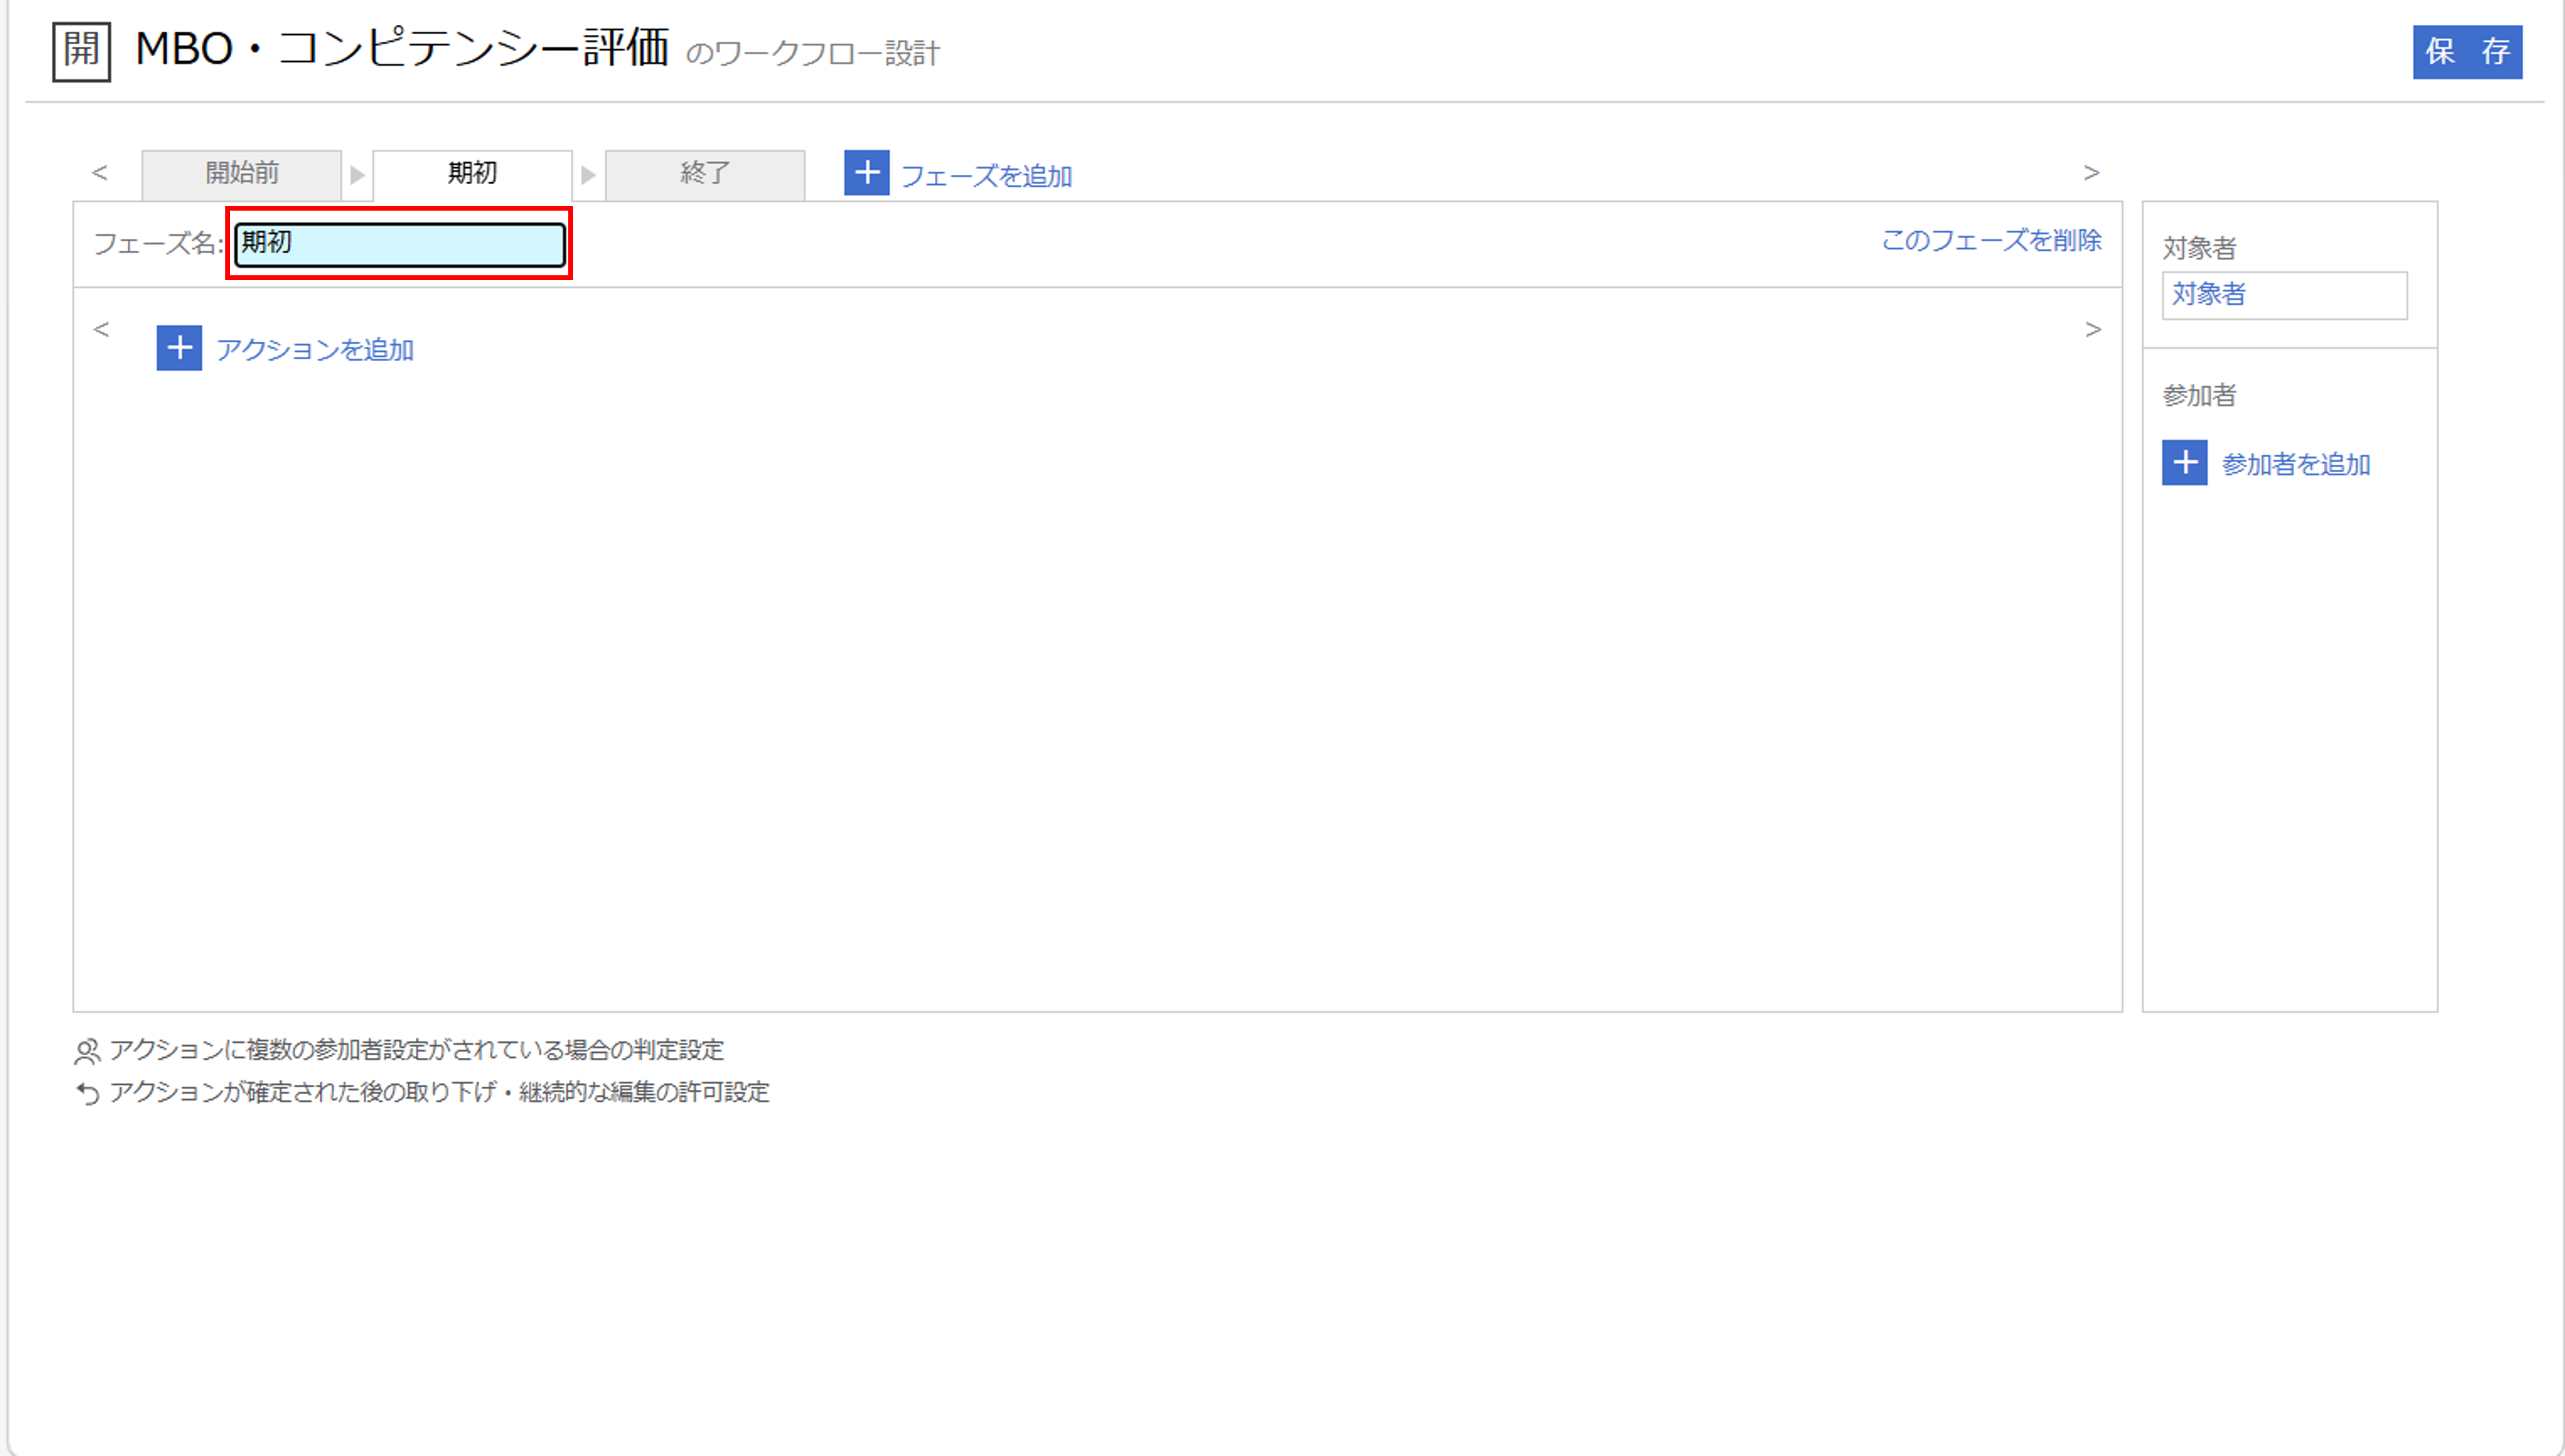Click the フェーズを追加 link
The height and width of the screenshot is (1456, 2565).
point(986,176)
